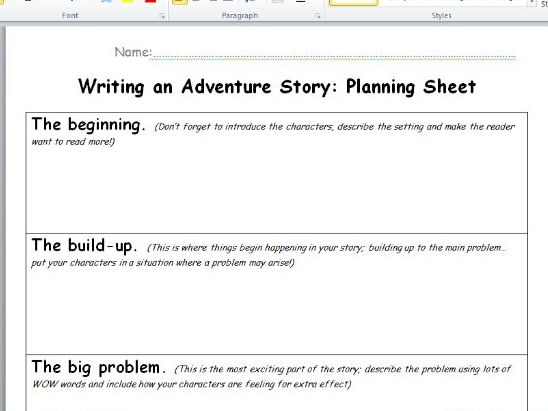This screenshot has width=548, height=411.
Task: Select the highlighted style in Styles gallery
Action: pos(354,3)
